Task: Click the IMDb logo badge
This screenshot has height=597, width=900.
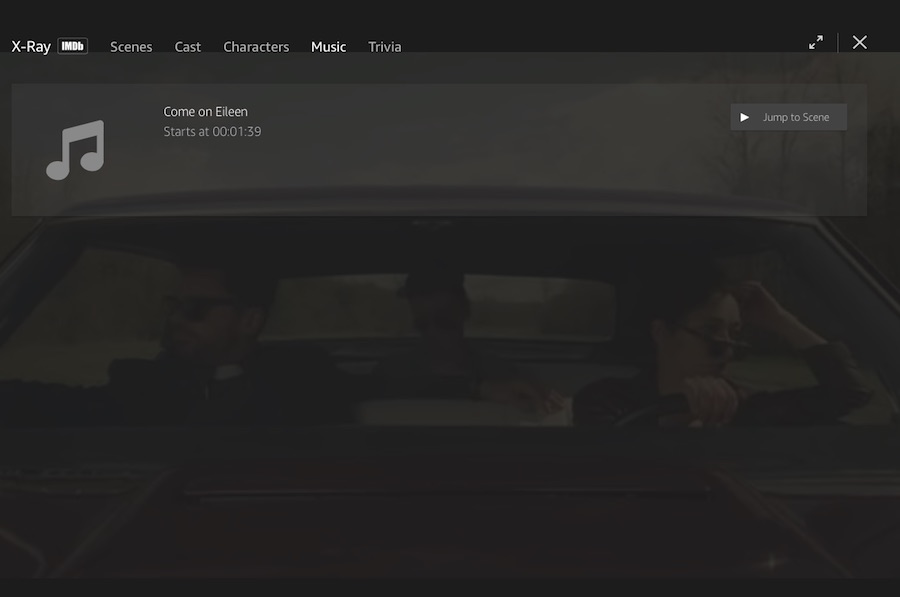Action: 72,46
